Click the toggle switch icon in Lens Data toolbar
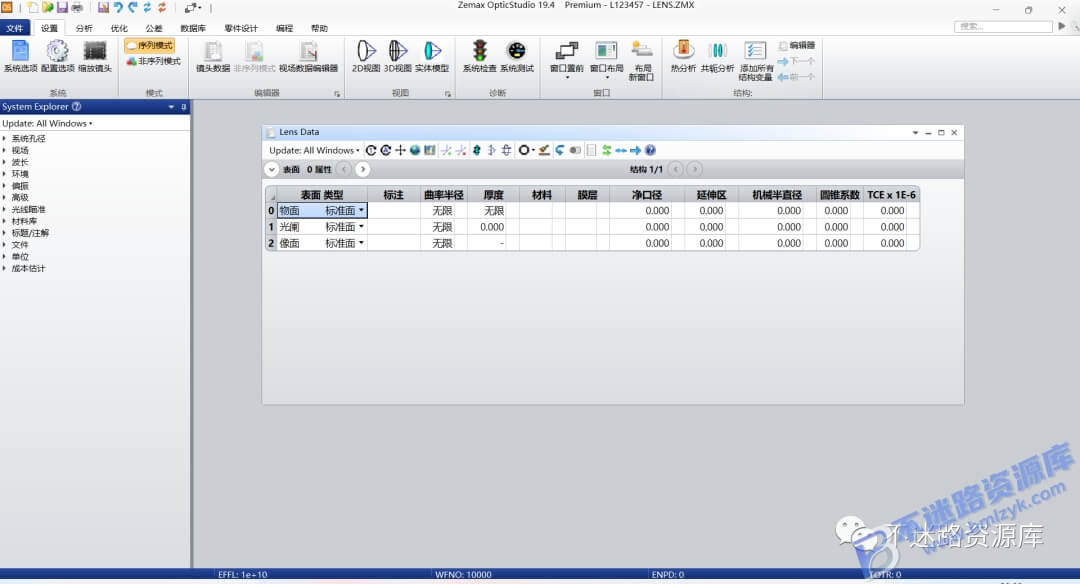Viewport: 1080px width, 584px height. click(575, 150)
